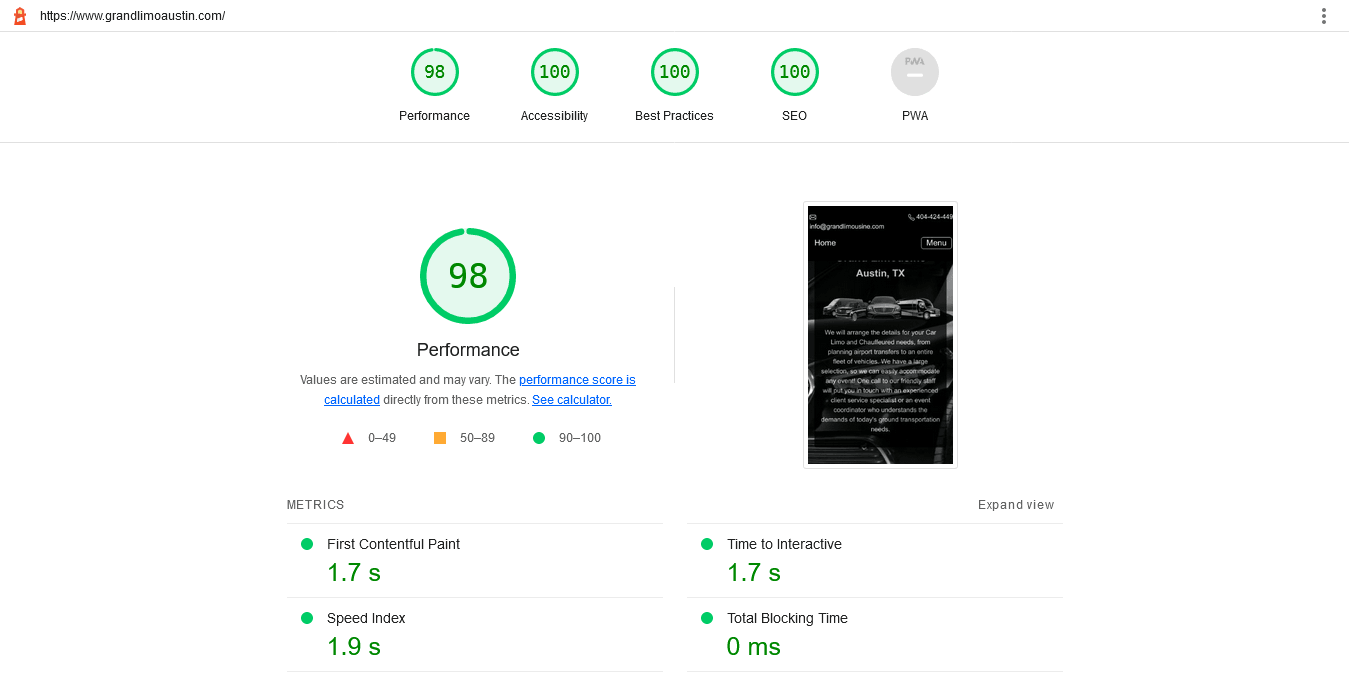The width and height of the screenshot is (1349, 682).
Task: Open the three-dot tools menu
Action: point(1324,16)
